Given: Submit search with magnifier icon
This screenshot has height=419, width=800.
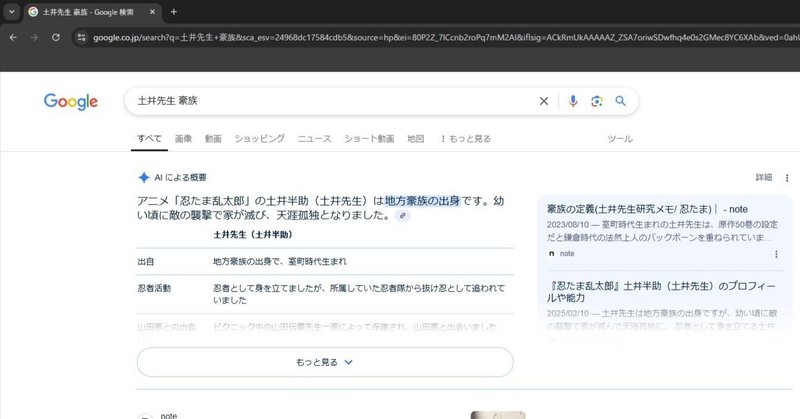Looking at the screenshot, I should (620, 101).
